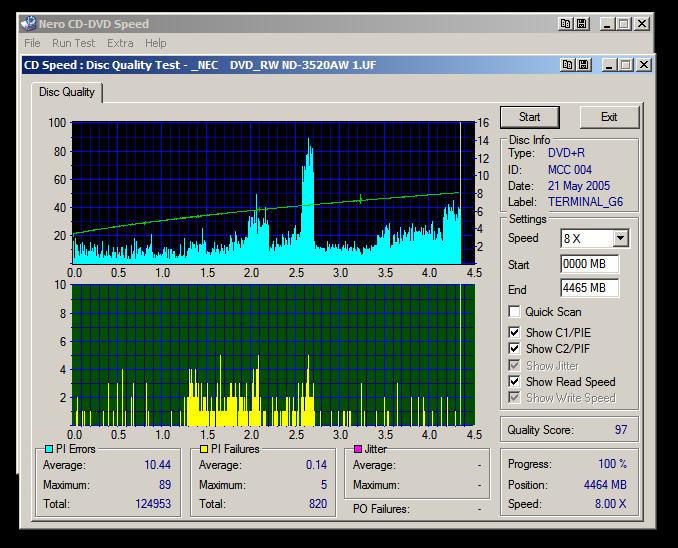Click the PO Failures label
The image size is (678, 548).
tap(381, 509)
